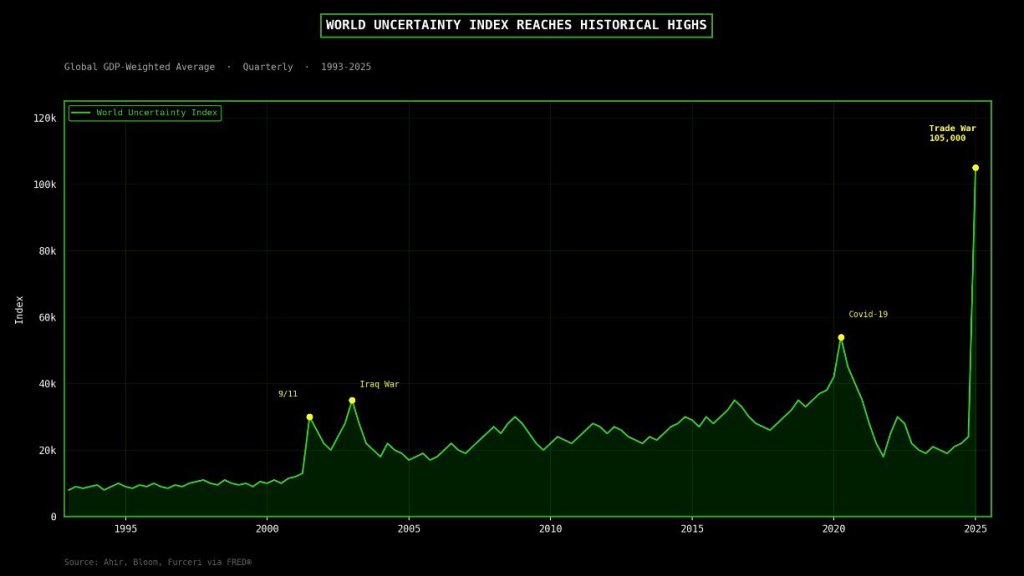Screen dimensions: 1024x576
Task: Click the chart title text box
Action: [516, 25]
